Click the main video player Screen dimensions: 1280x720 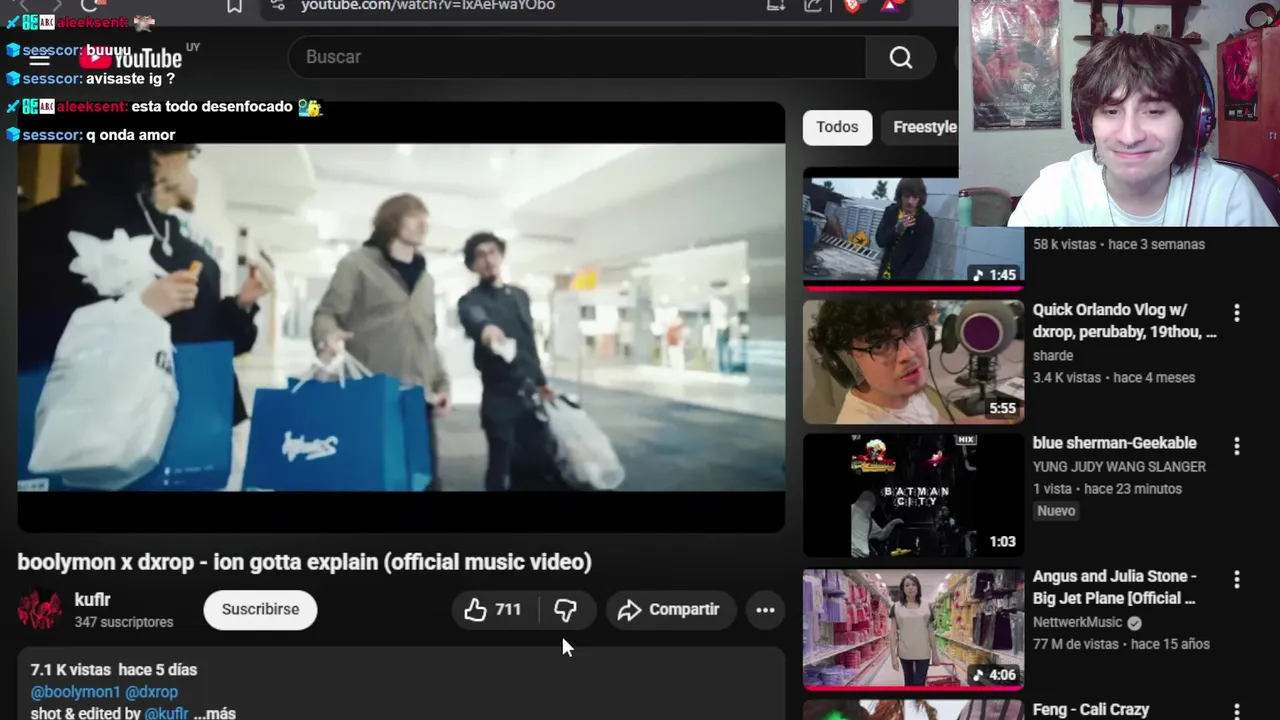pyautogui.click(x=401, y=317)
